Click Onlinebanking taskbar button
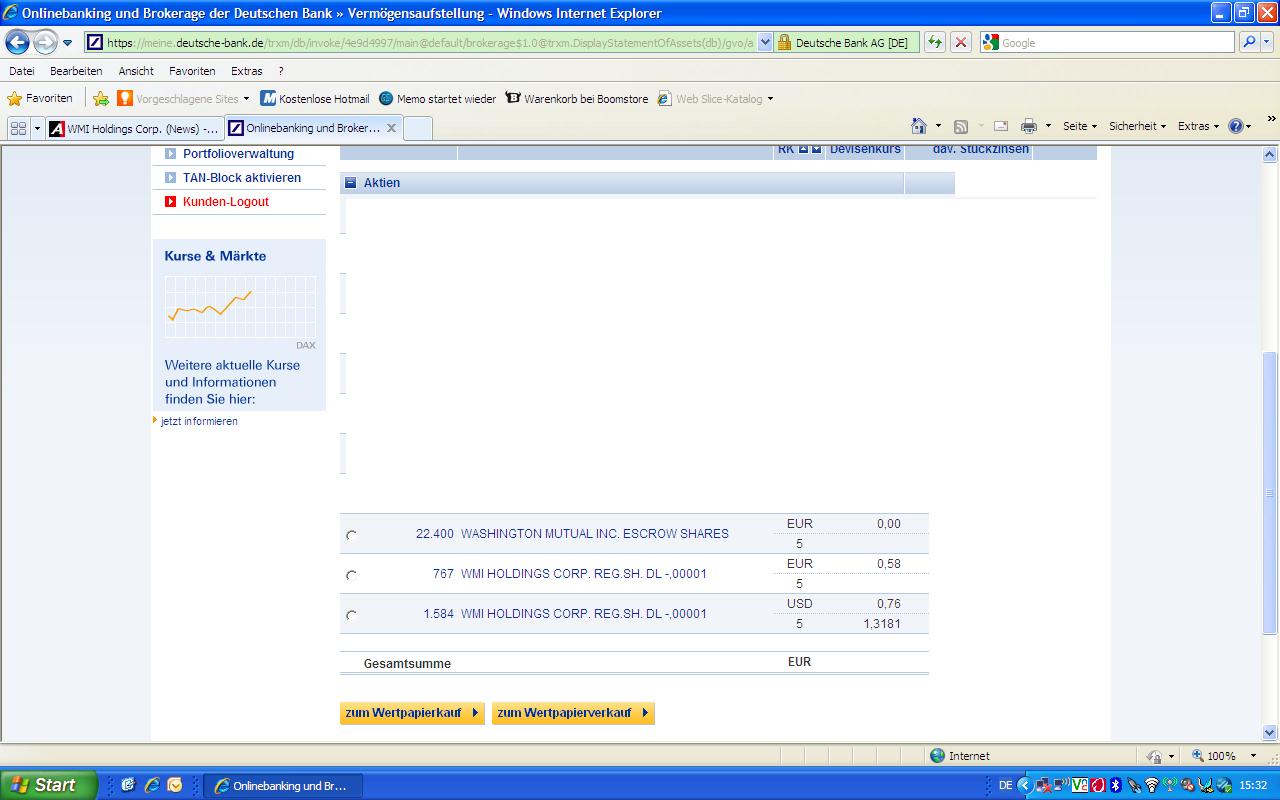The image size is (1280, 800). (x=283, y=785)
